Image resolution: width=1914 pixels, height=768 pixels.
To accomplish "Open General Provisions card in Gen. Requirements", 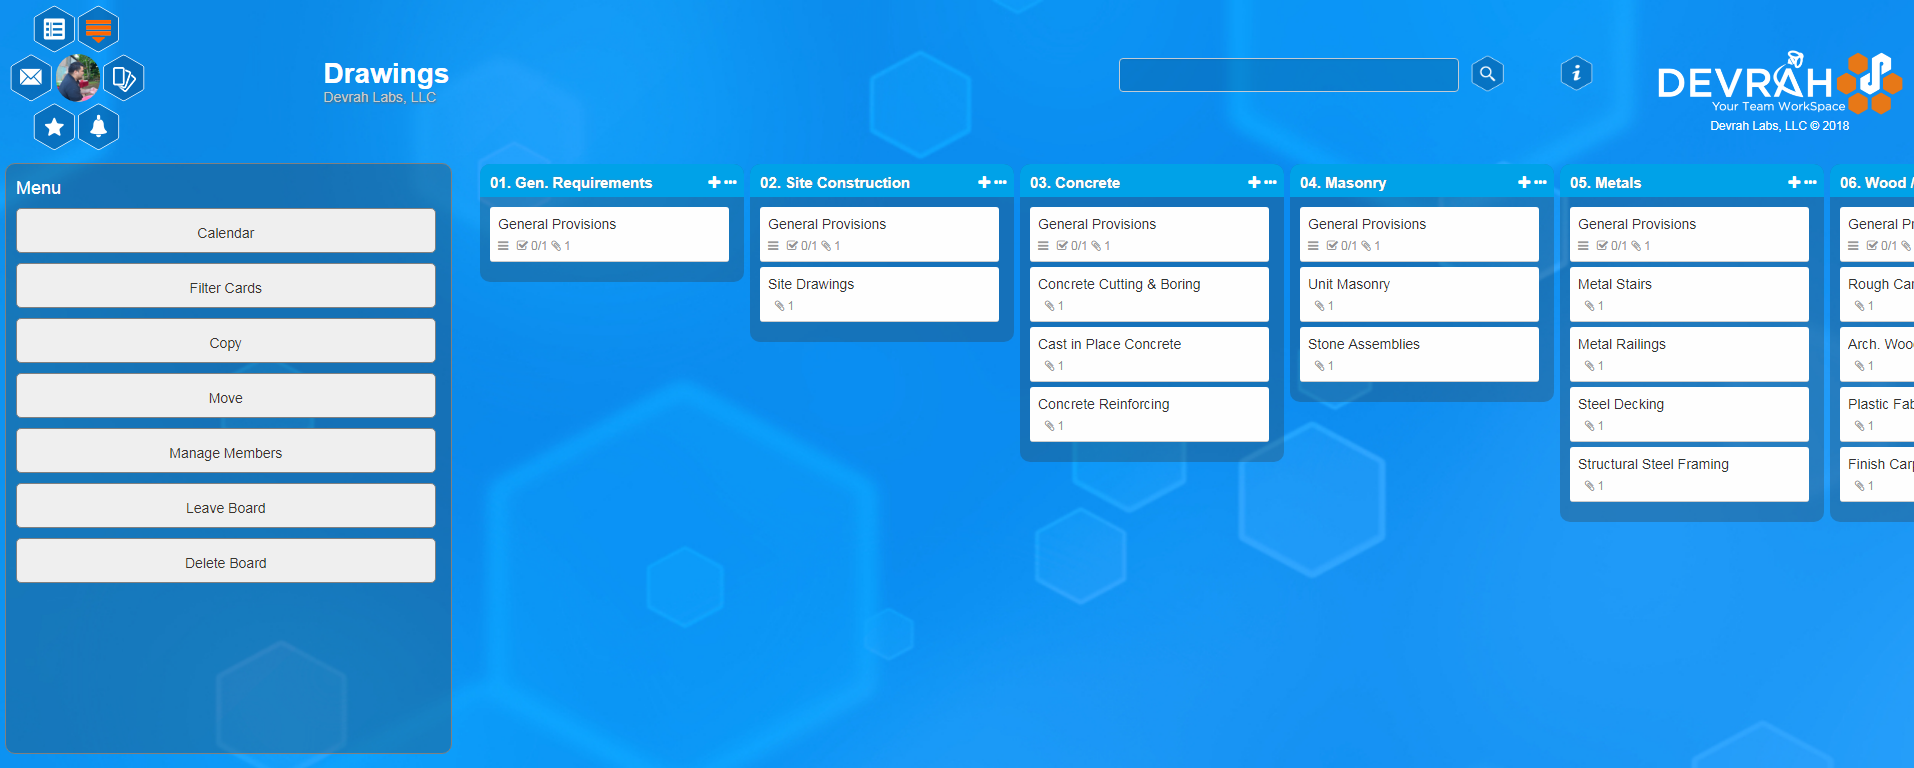I will (609, 234).
